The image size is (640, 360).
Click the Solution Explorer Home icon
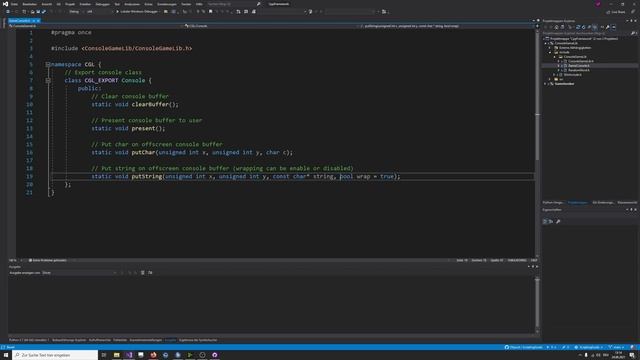(x=557, y=27)
